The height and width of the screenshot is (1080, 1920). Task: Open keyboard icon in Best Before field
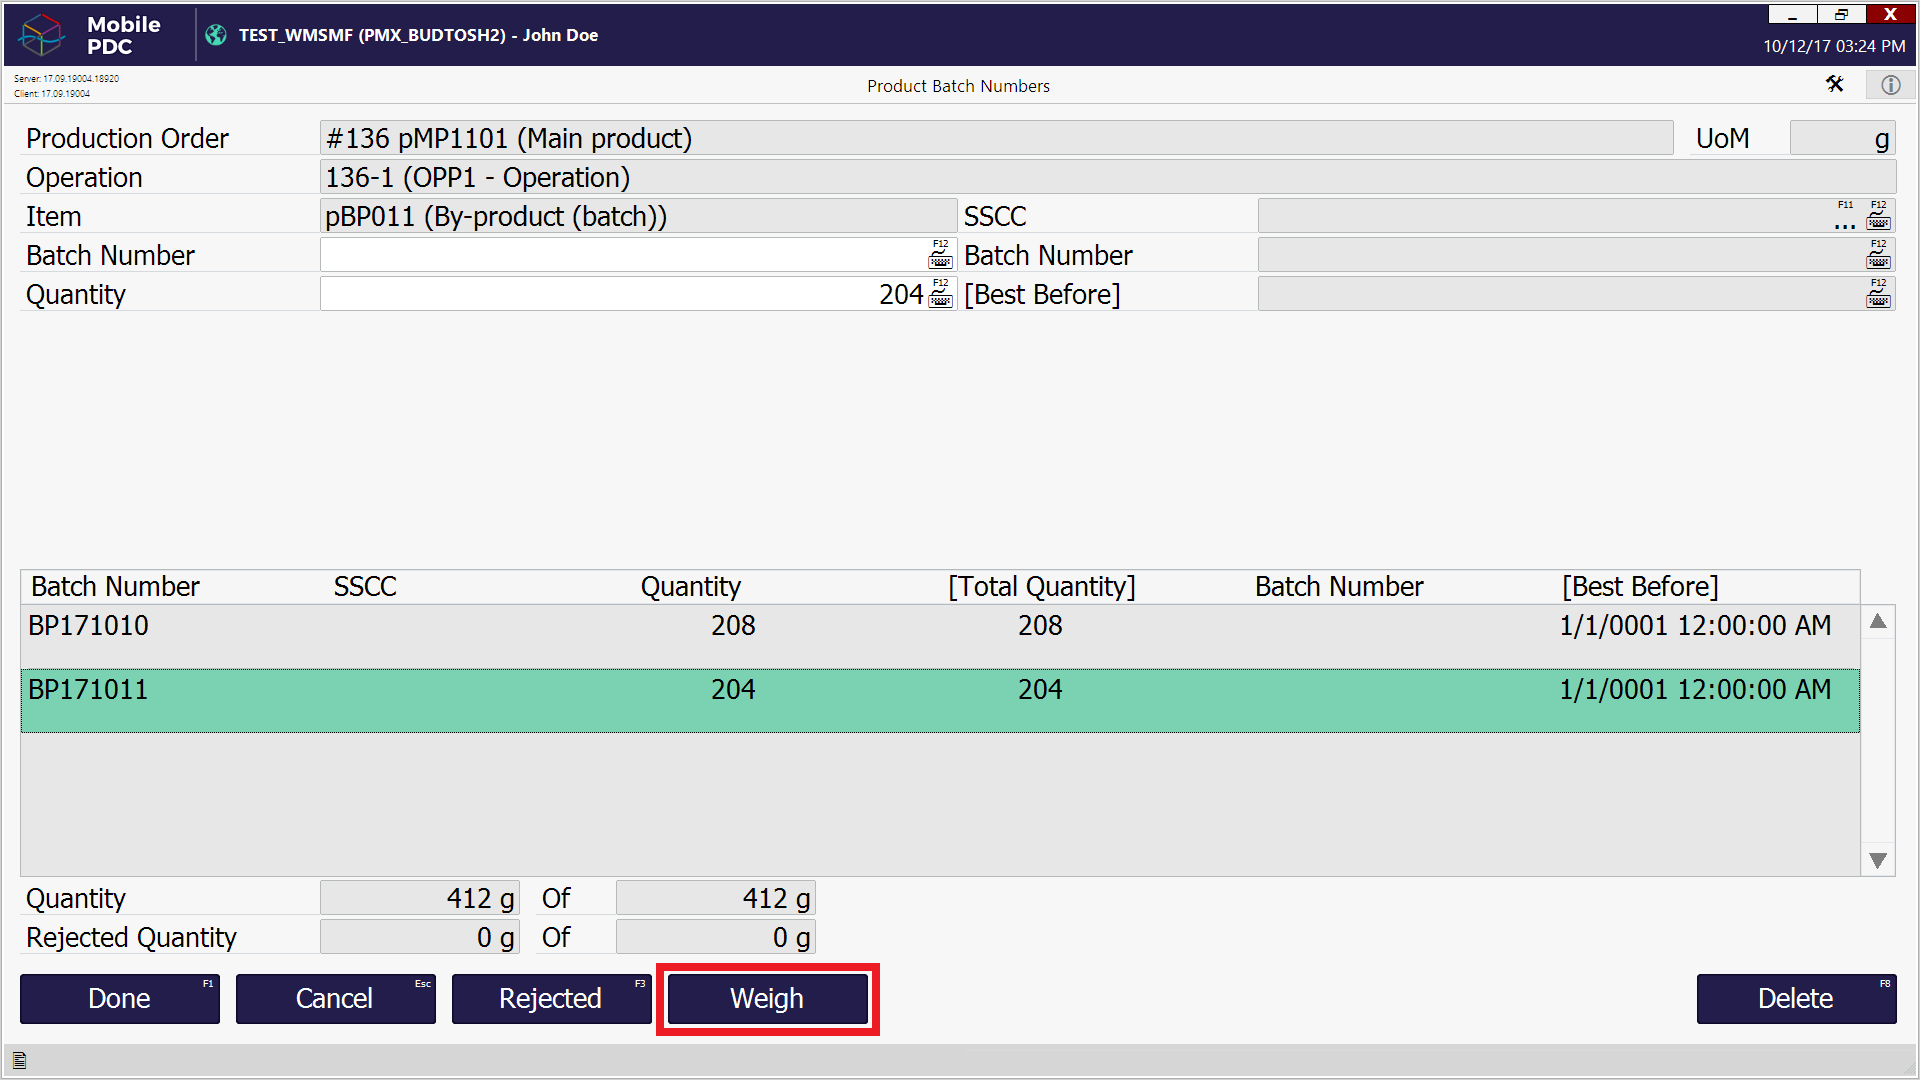tap(1878, 295)
